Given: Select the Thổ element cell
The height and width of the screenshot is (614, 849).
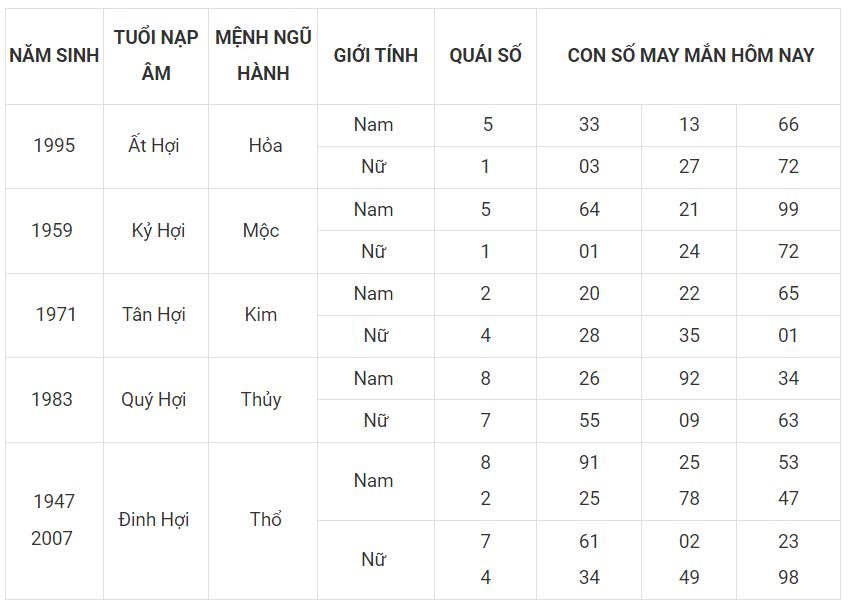Looking at the screenshot, I should tap(263, 521).
